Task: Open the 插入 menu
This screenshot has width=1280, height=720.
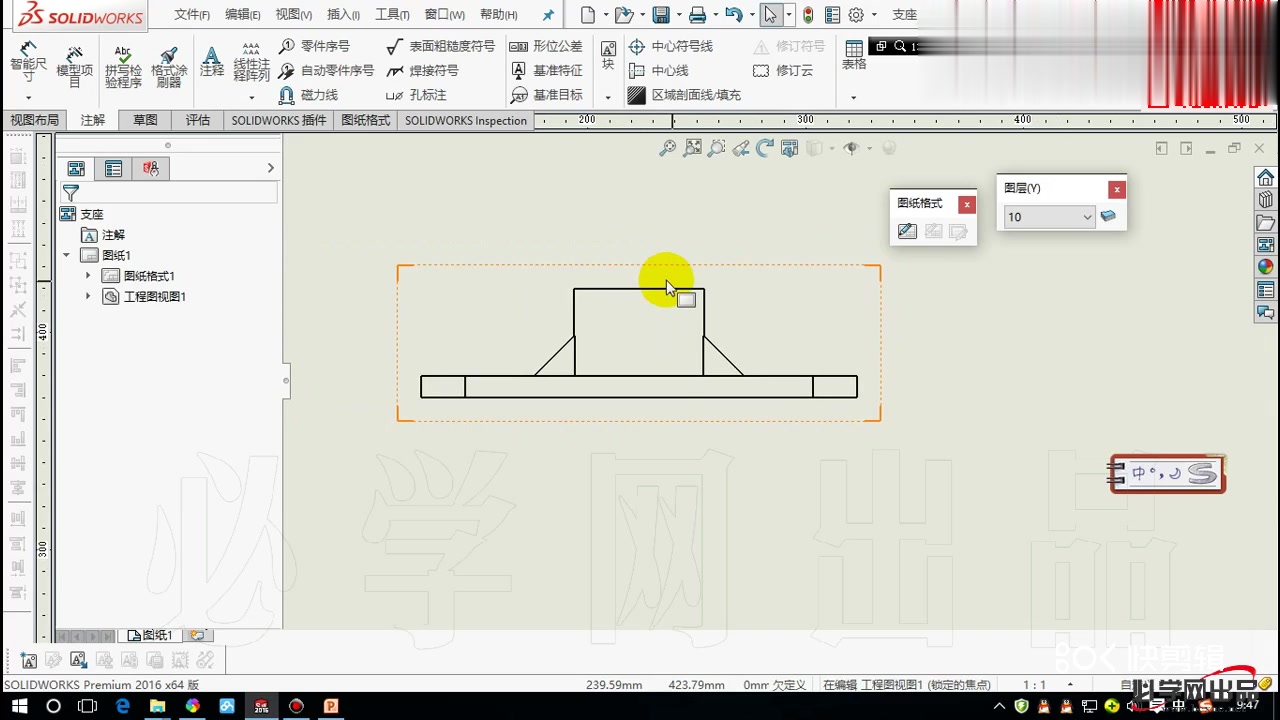Action: click(343, 15)
